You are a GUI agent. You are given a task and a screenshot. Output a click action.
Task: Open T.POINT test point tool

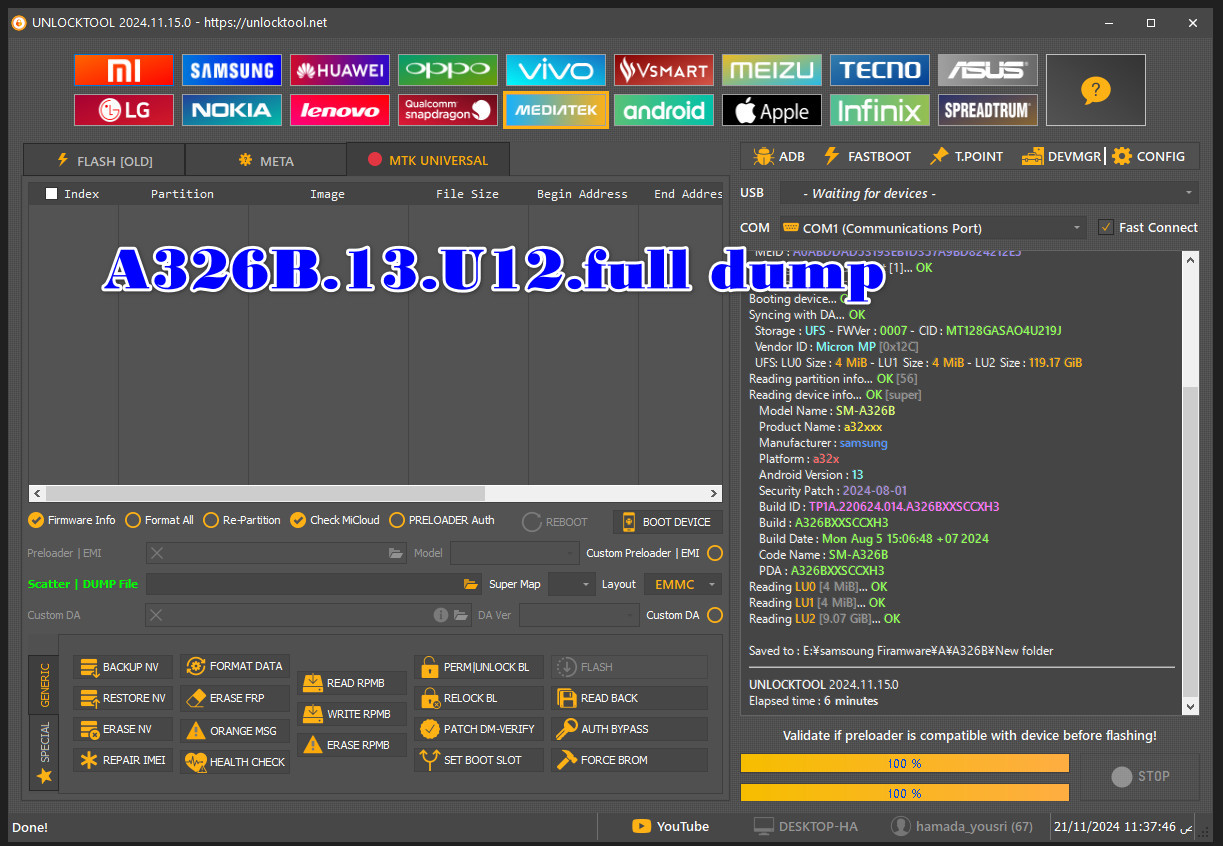pyautogui.click(x=966, y=156)
